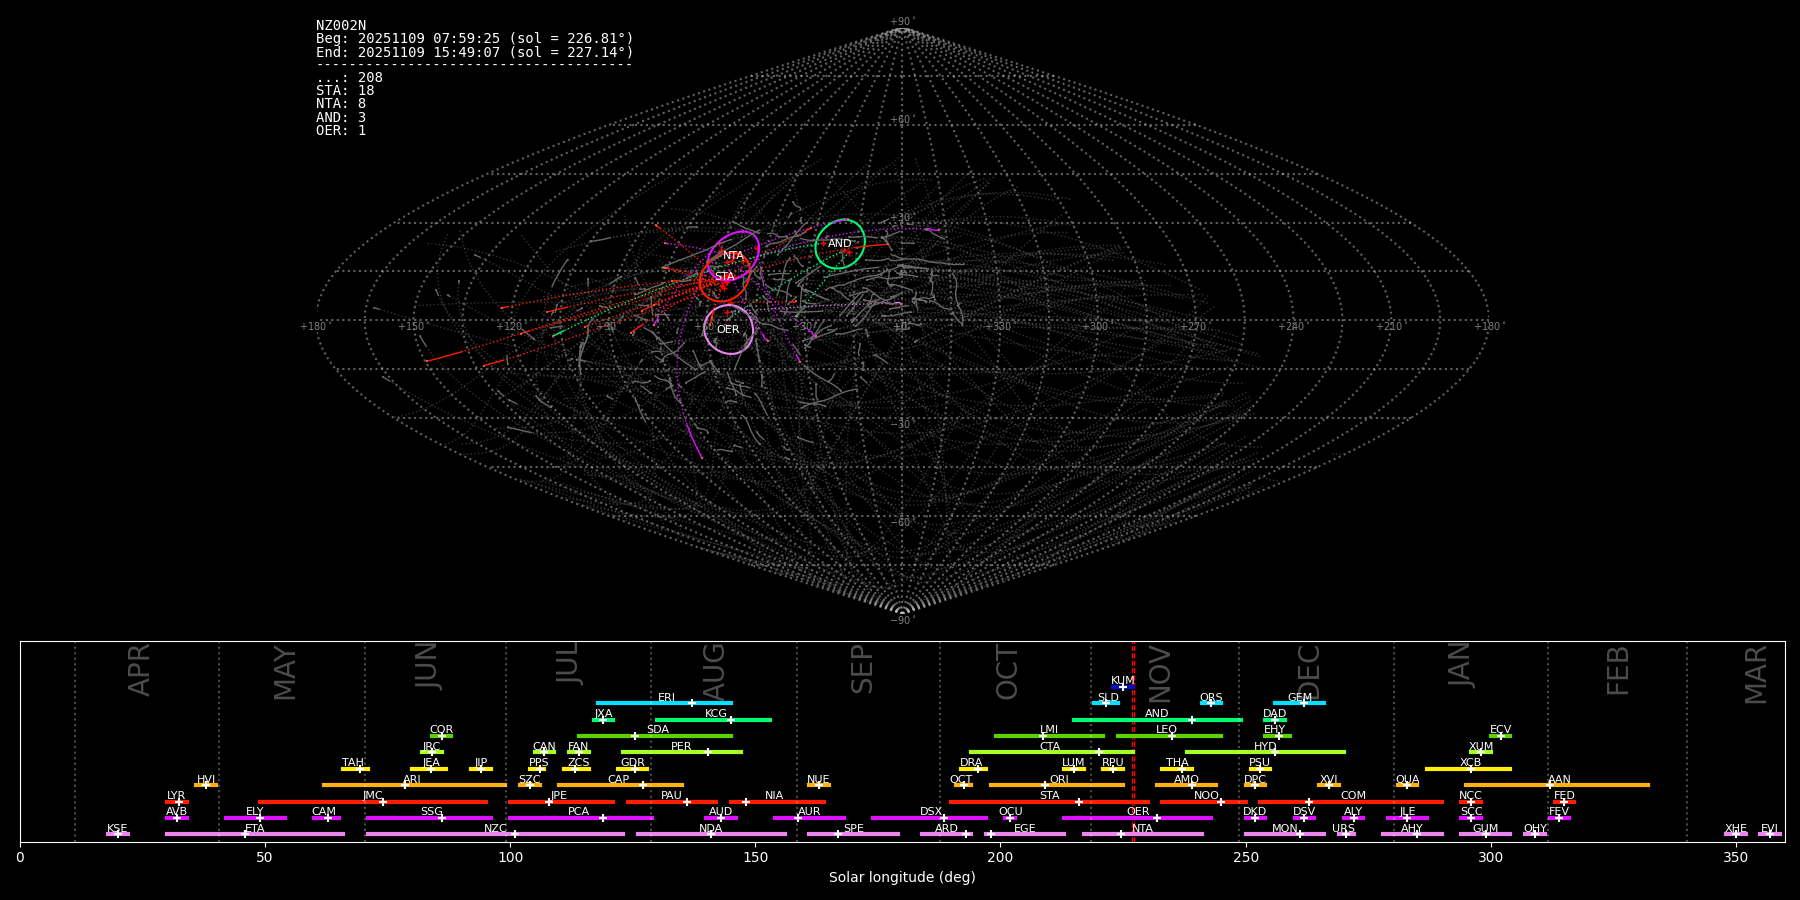Viewport: 1800px width, 900px height.
Task: Click the red dashed current solar longitude line
Action: 1133,741
